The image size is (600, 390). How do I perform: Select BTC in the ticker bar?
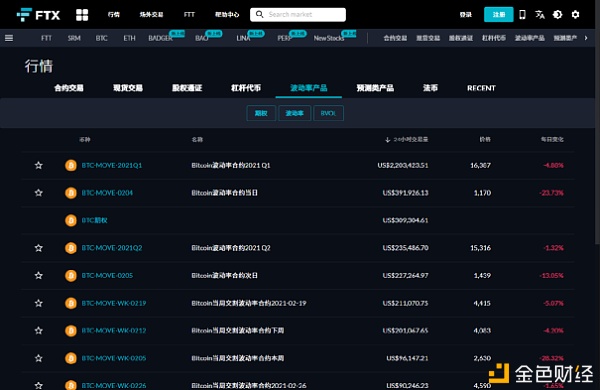pos(101,38)
